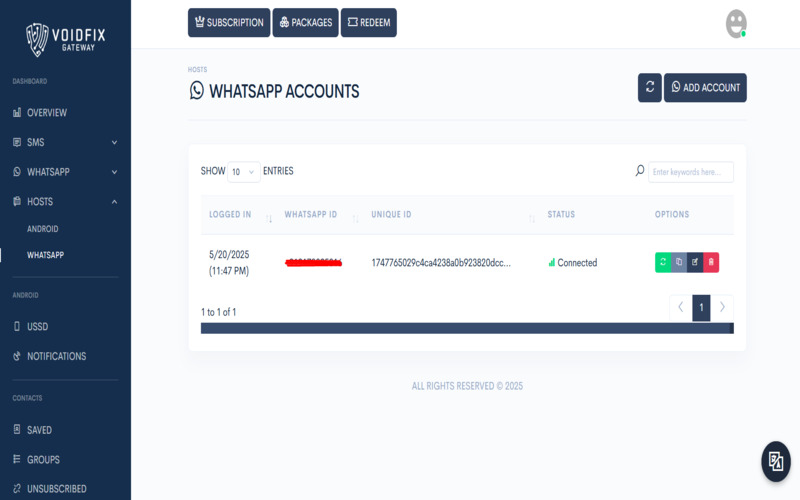The width and height of the screenshot is (800, 500).
Task: Click the Unsubscribed icon in sidebar
Action: coord(17,488)
